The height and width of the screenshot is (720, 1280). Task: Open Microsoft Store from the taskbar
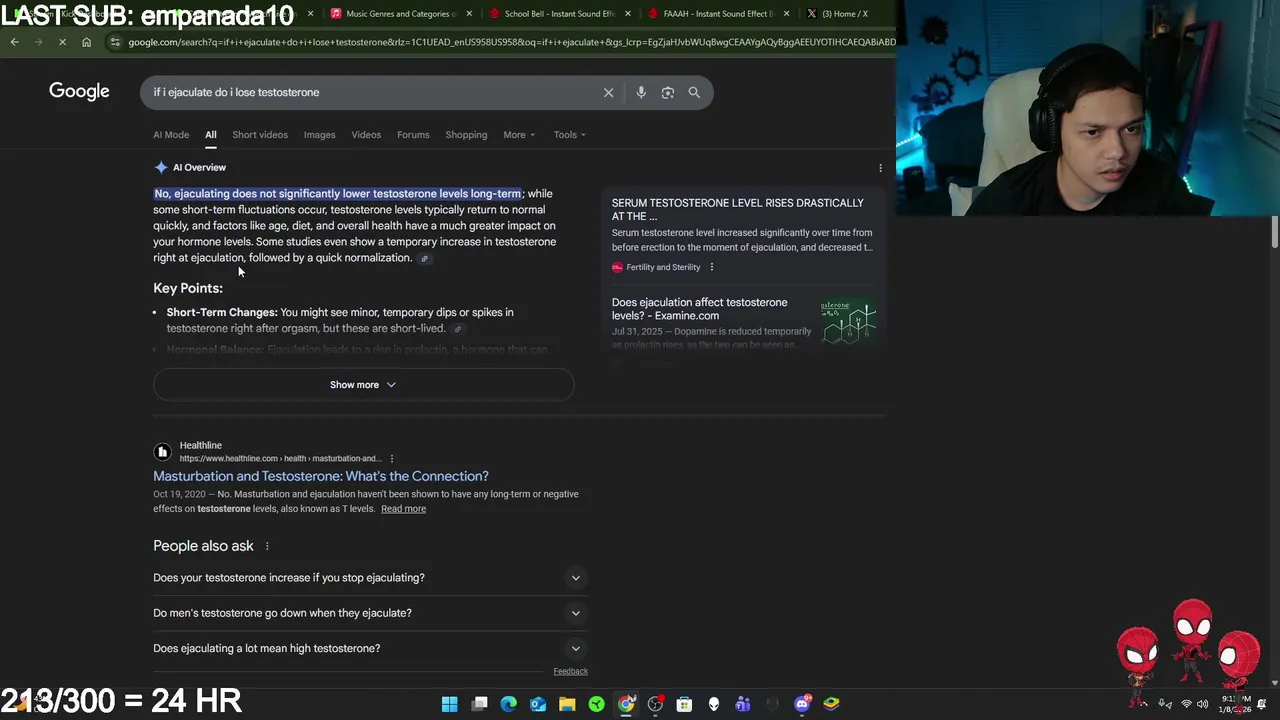[684, 704]
